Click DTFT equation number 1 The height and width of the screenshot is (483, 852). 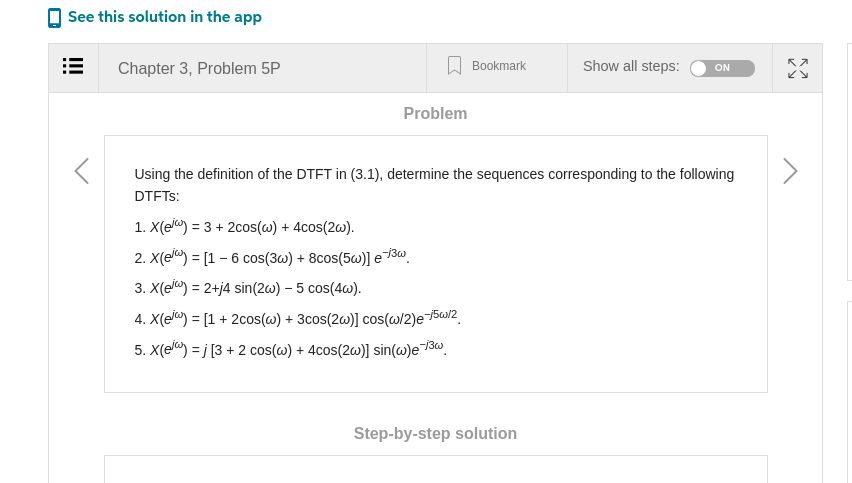point(244,227)
